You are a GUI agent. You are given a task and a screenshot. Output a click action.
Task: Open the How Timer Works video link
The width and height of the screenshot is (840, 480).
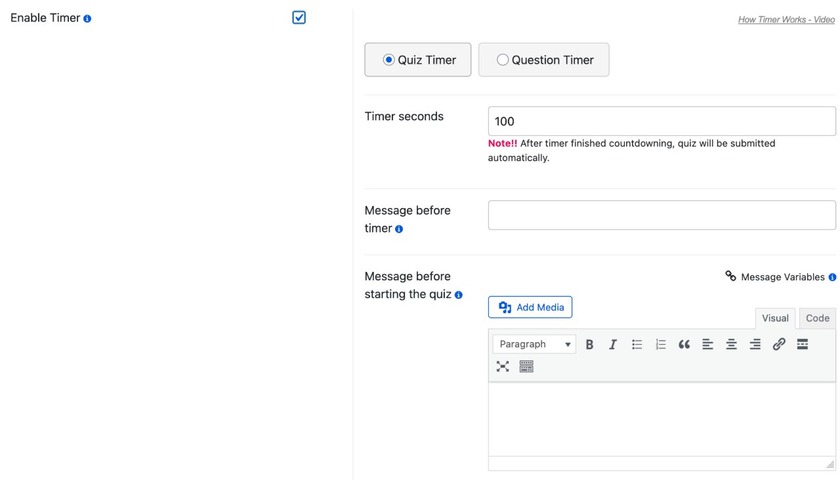click(786, 20)
